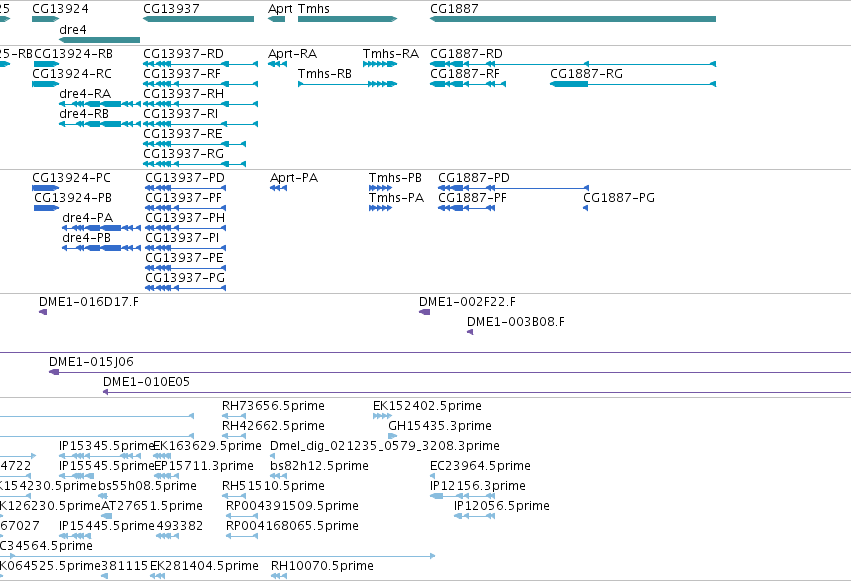The width and height of the screenshot is (851, 581).
Task: Click the Aprt-PA protein feature
Action: pyautogui.click(x=294, y=178)
